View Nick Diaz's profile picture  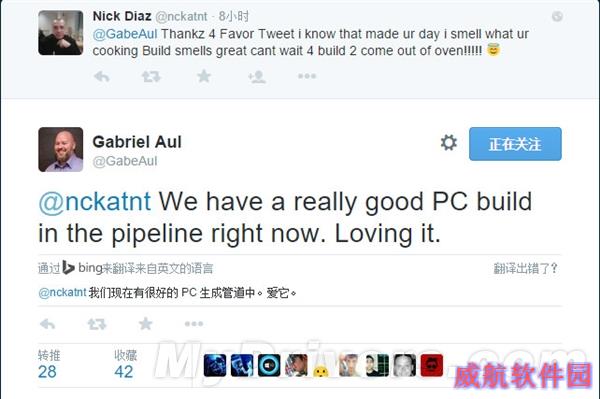tap(60, 33)
